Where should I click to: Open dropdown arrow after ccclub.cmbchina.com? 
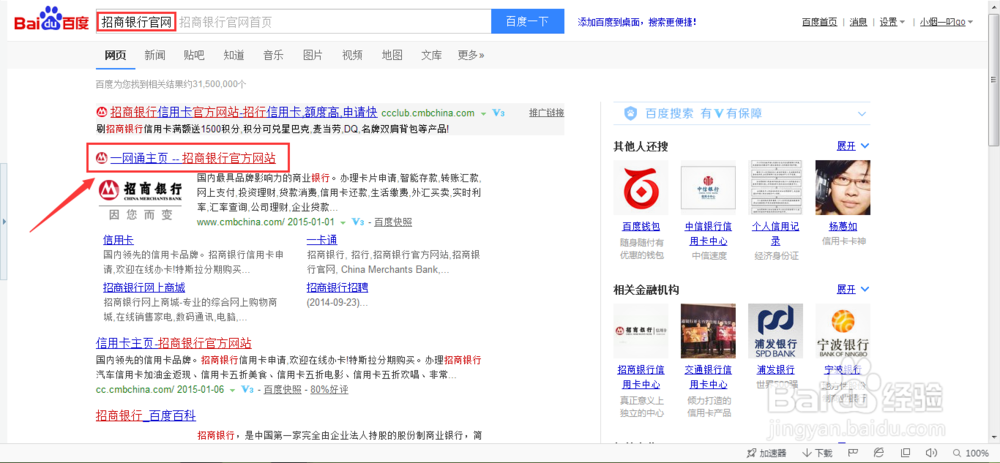coord(483,114)
